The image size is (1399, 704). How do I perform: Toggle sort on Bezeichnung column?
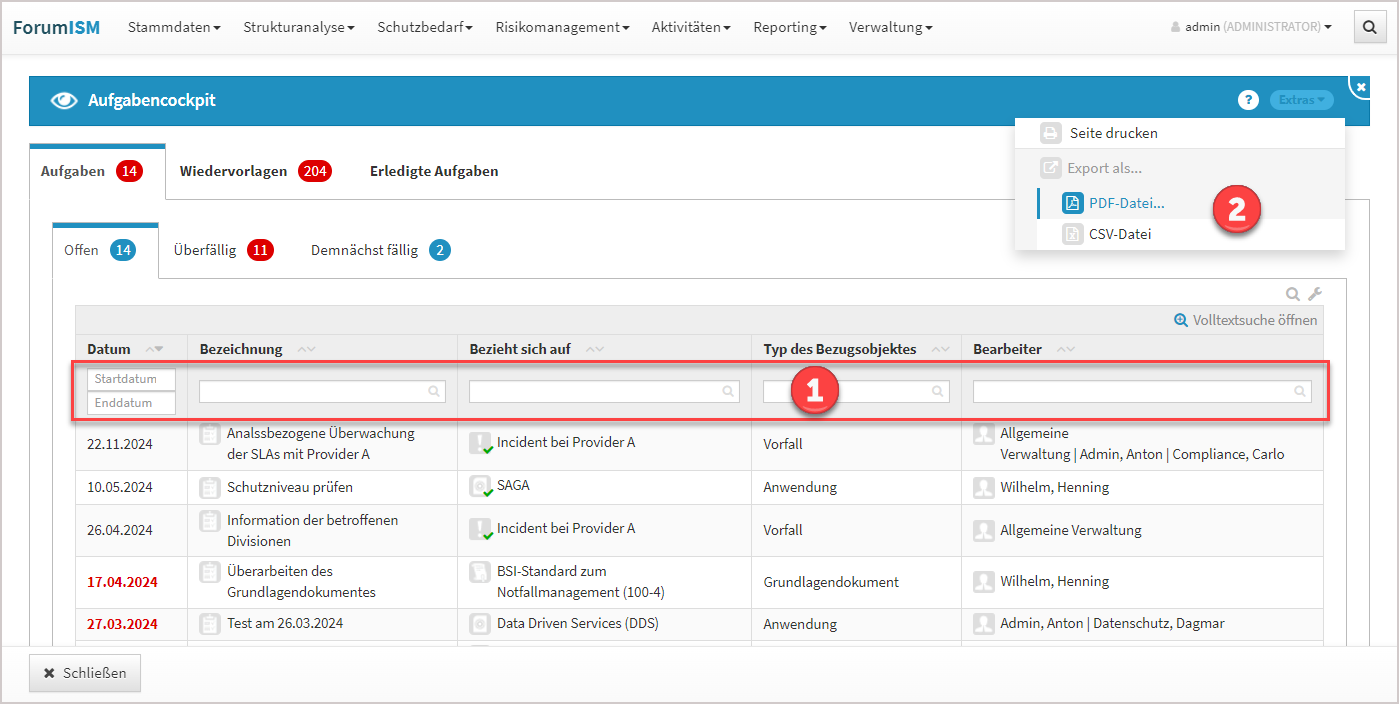[x=306, y=349]
